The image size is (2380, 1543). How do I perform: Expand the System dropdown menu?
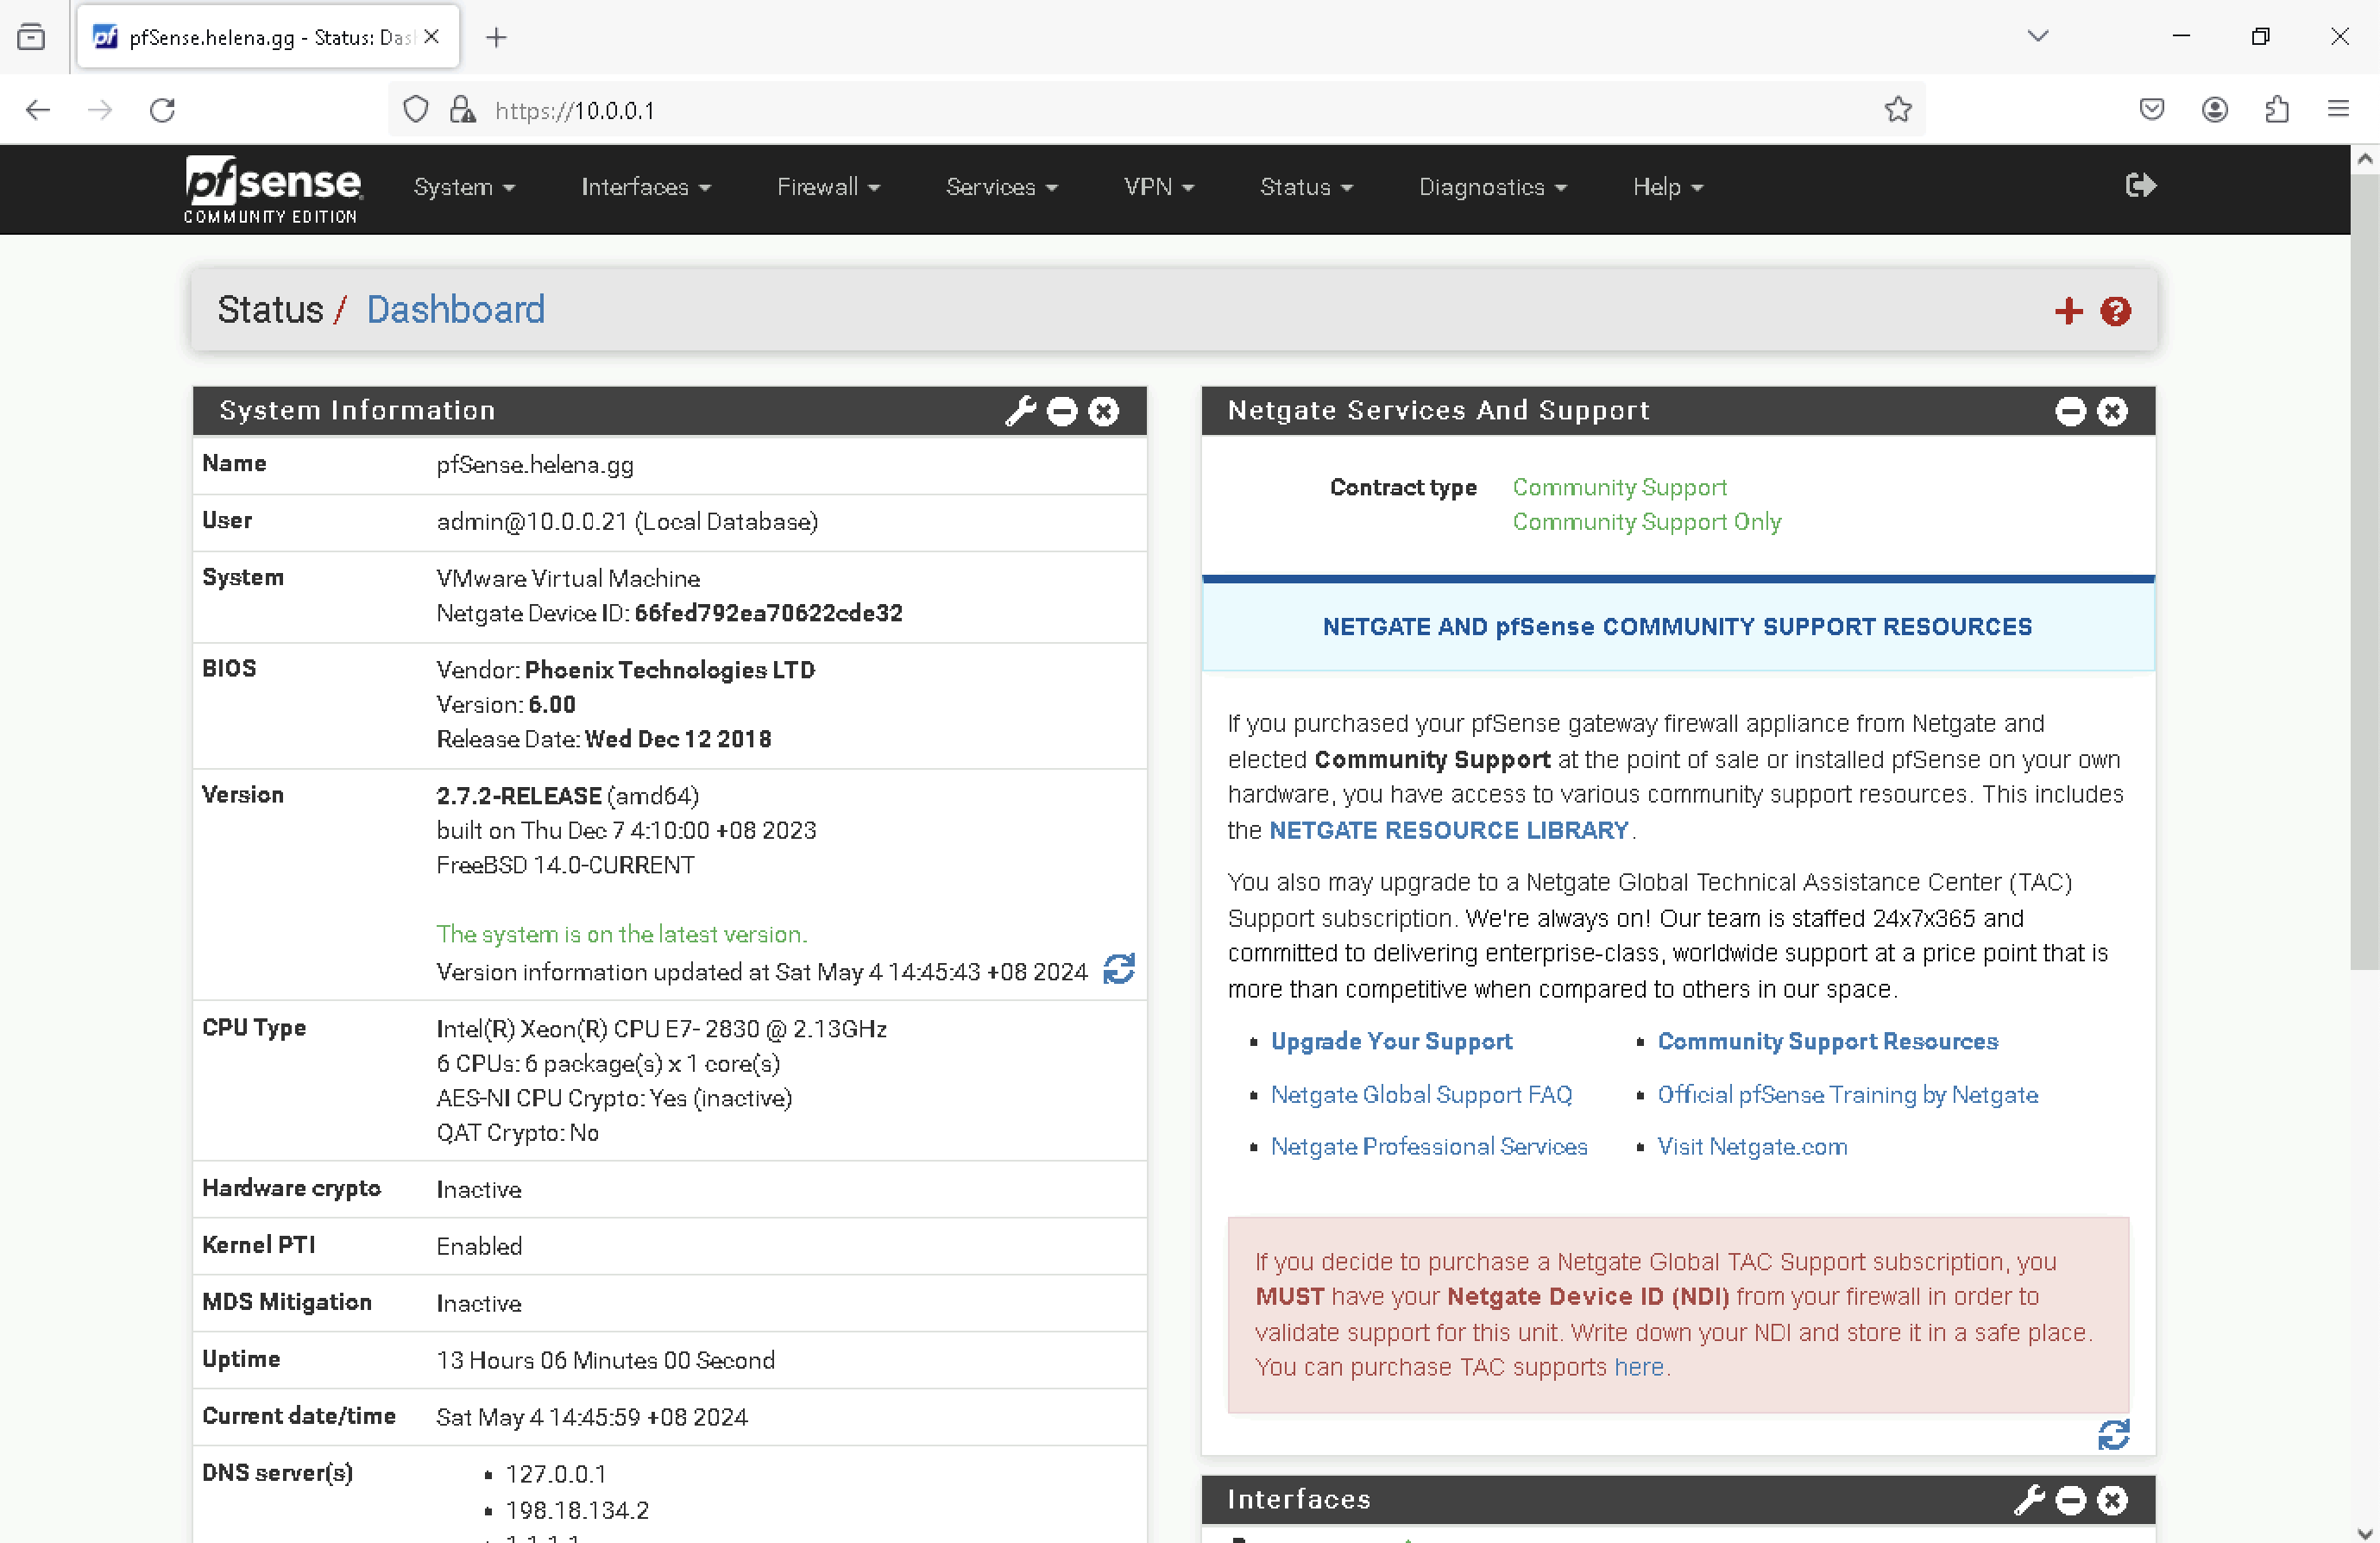click(x=464, y=187)
